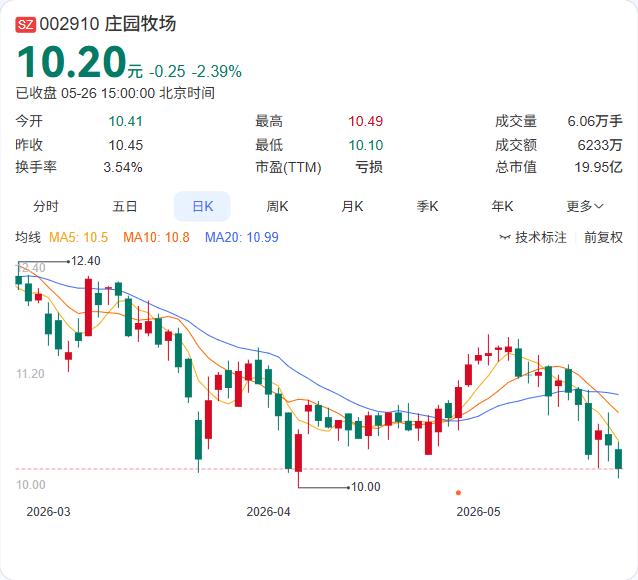
Task: Click the 今开 opening price 10.41
Action: [126, 121]
